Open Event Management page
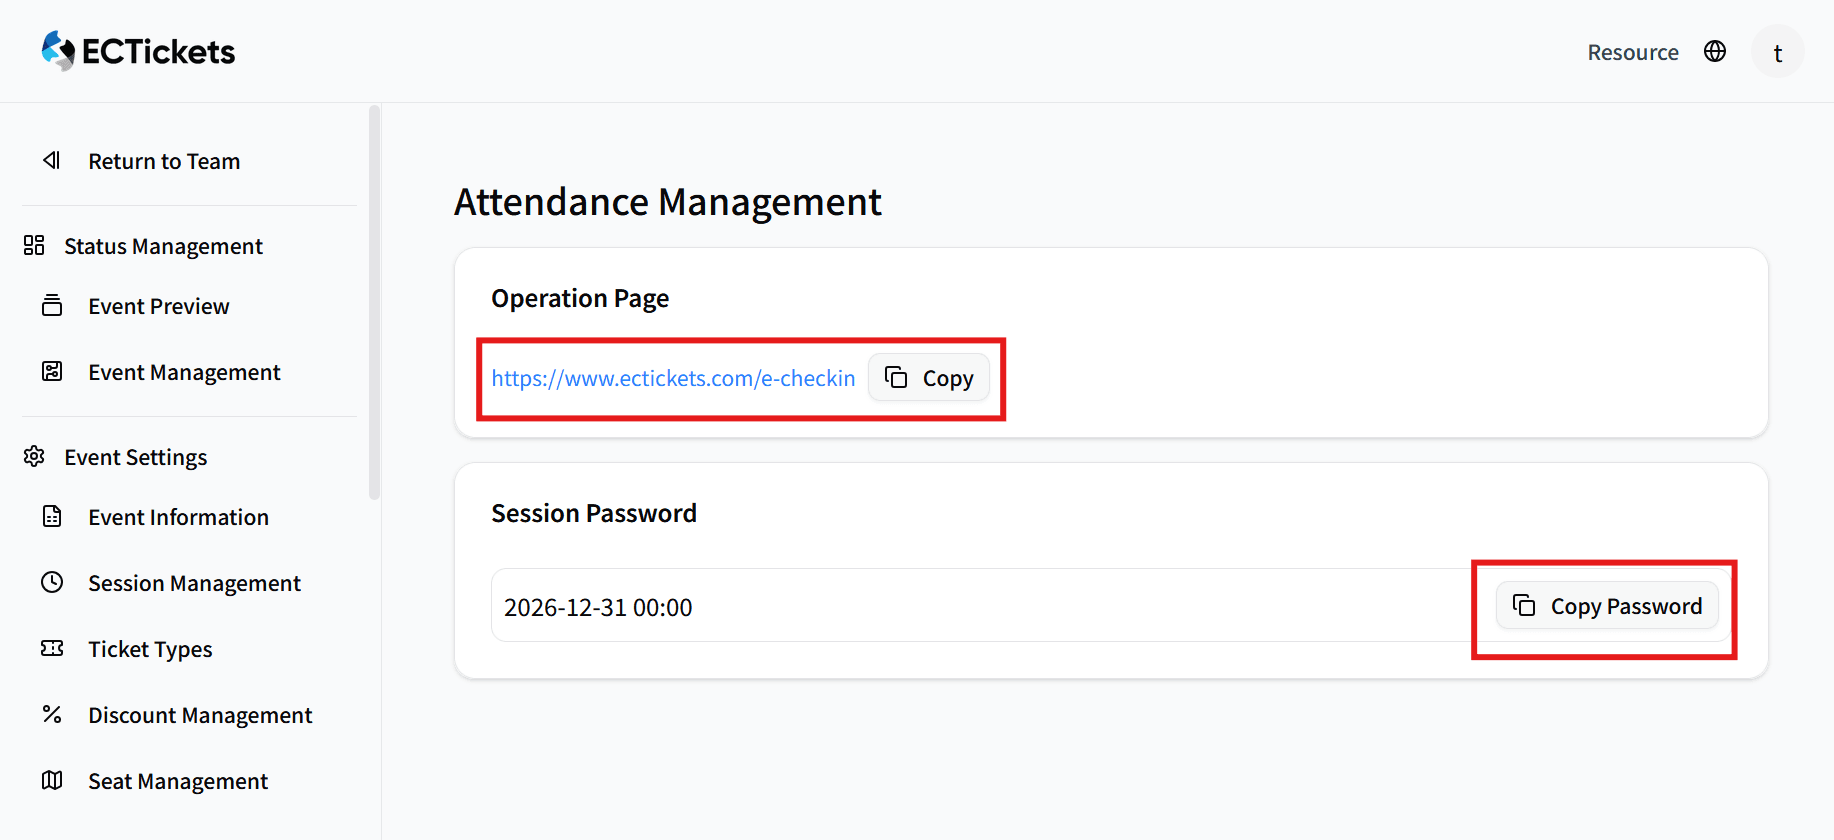The height and width of the screenshot is (840, 1834). pos(184,372)
